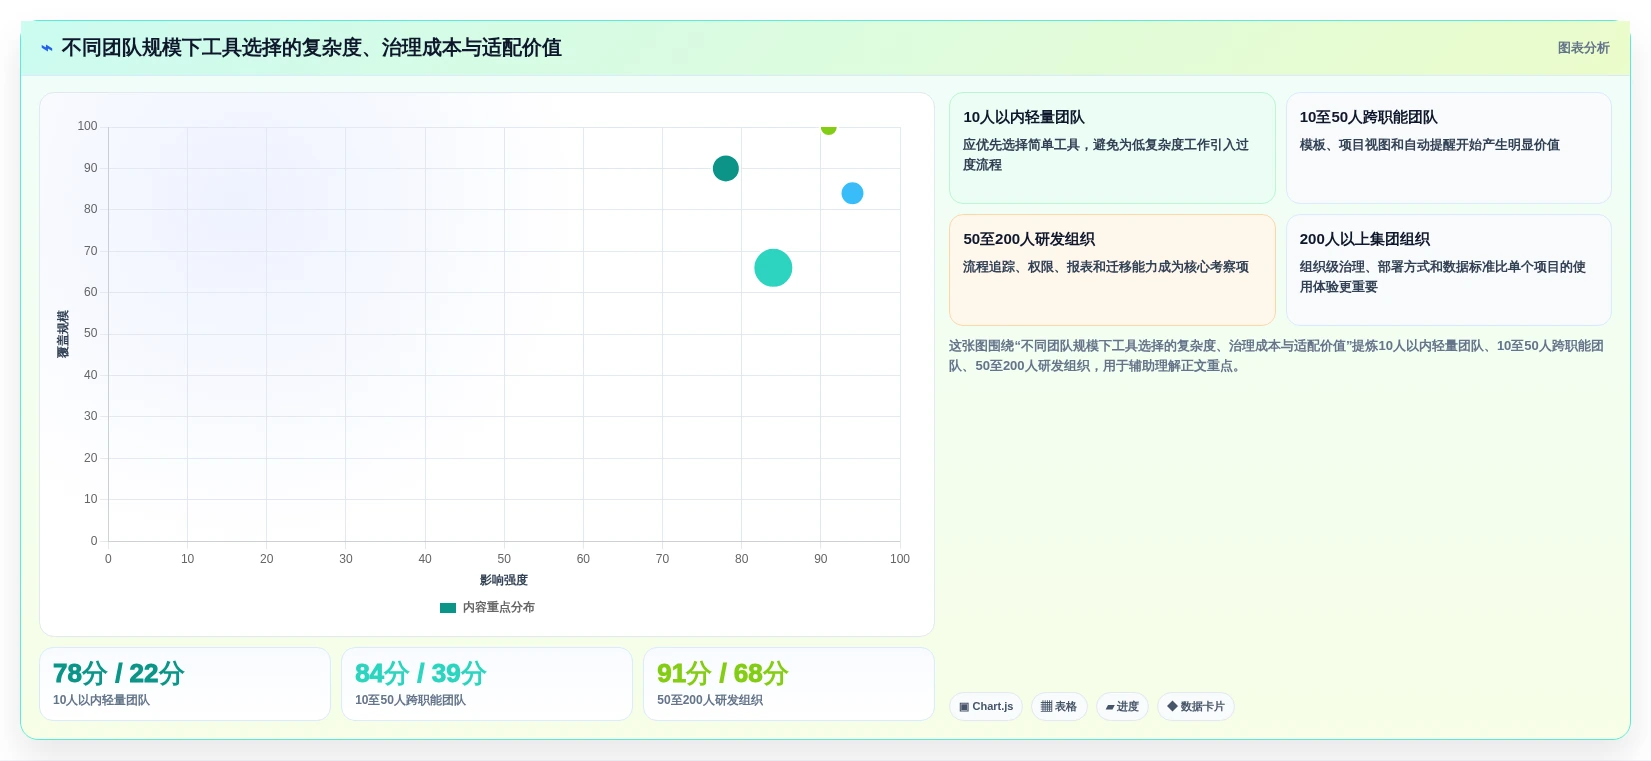The image size is (1651, 761).
Task: Click 50至200人研发组织 label under 91分 card
Action: pyautogui.click(x=710, y=700)
